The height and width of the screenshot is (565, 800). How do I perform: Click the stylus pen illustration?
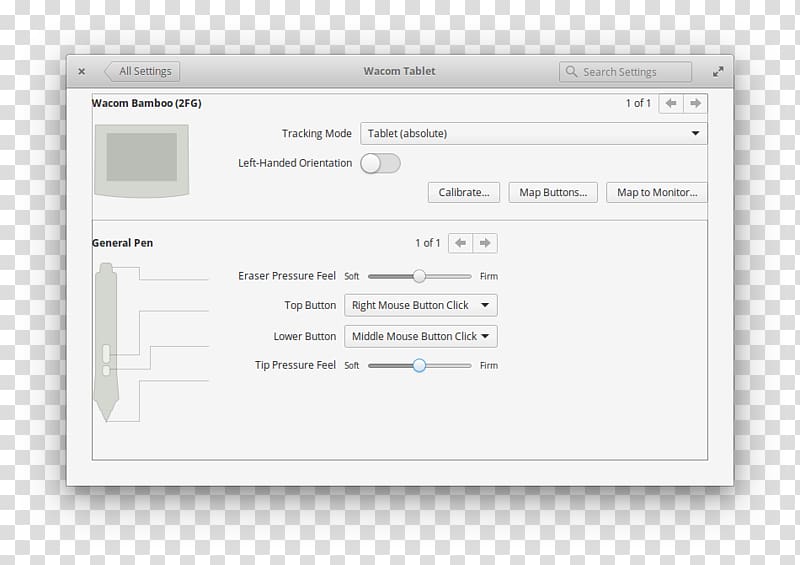pos(106,342)
